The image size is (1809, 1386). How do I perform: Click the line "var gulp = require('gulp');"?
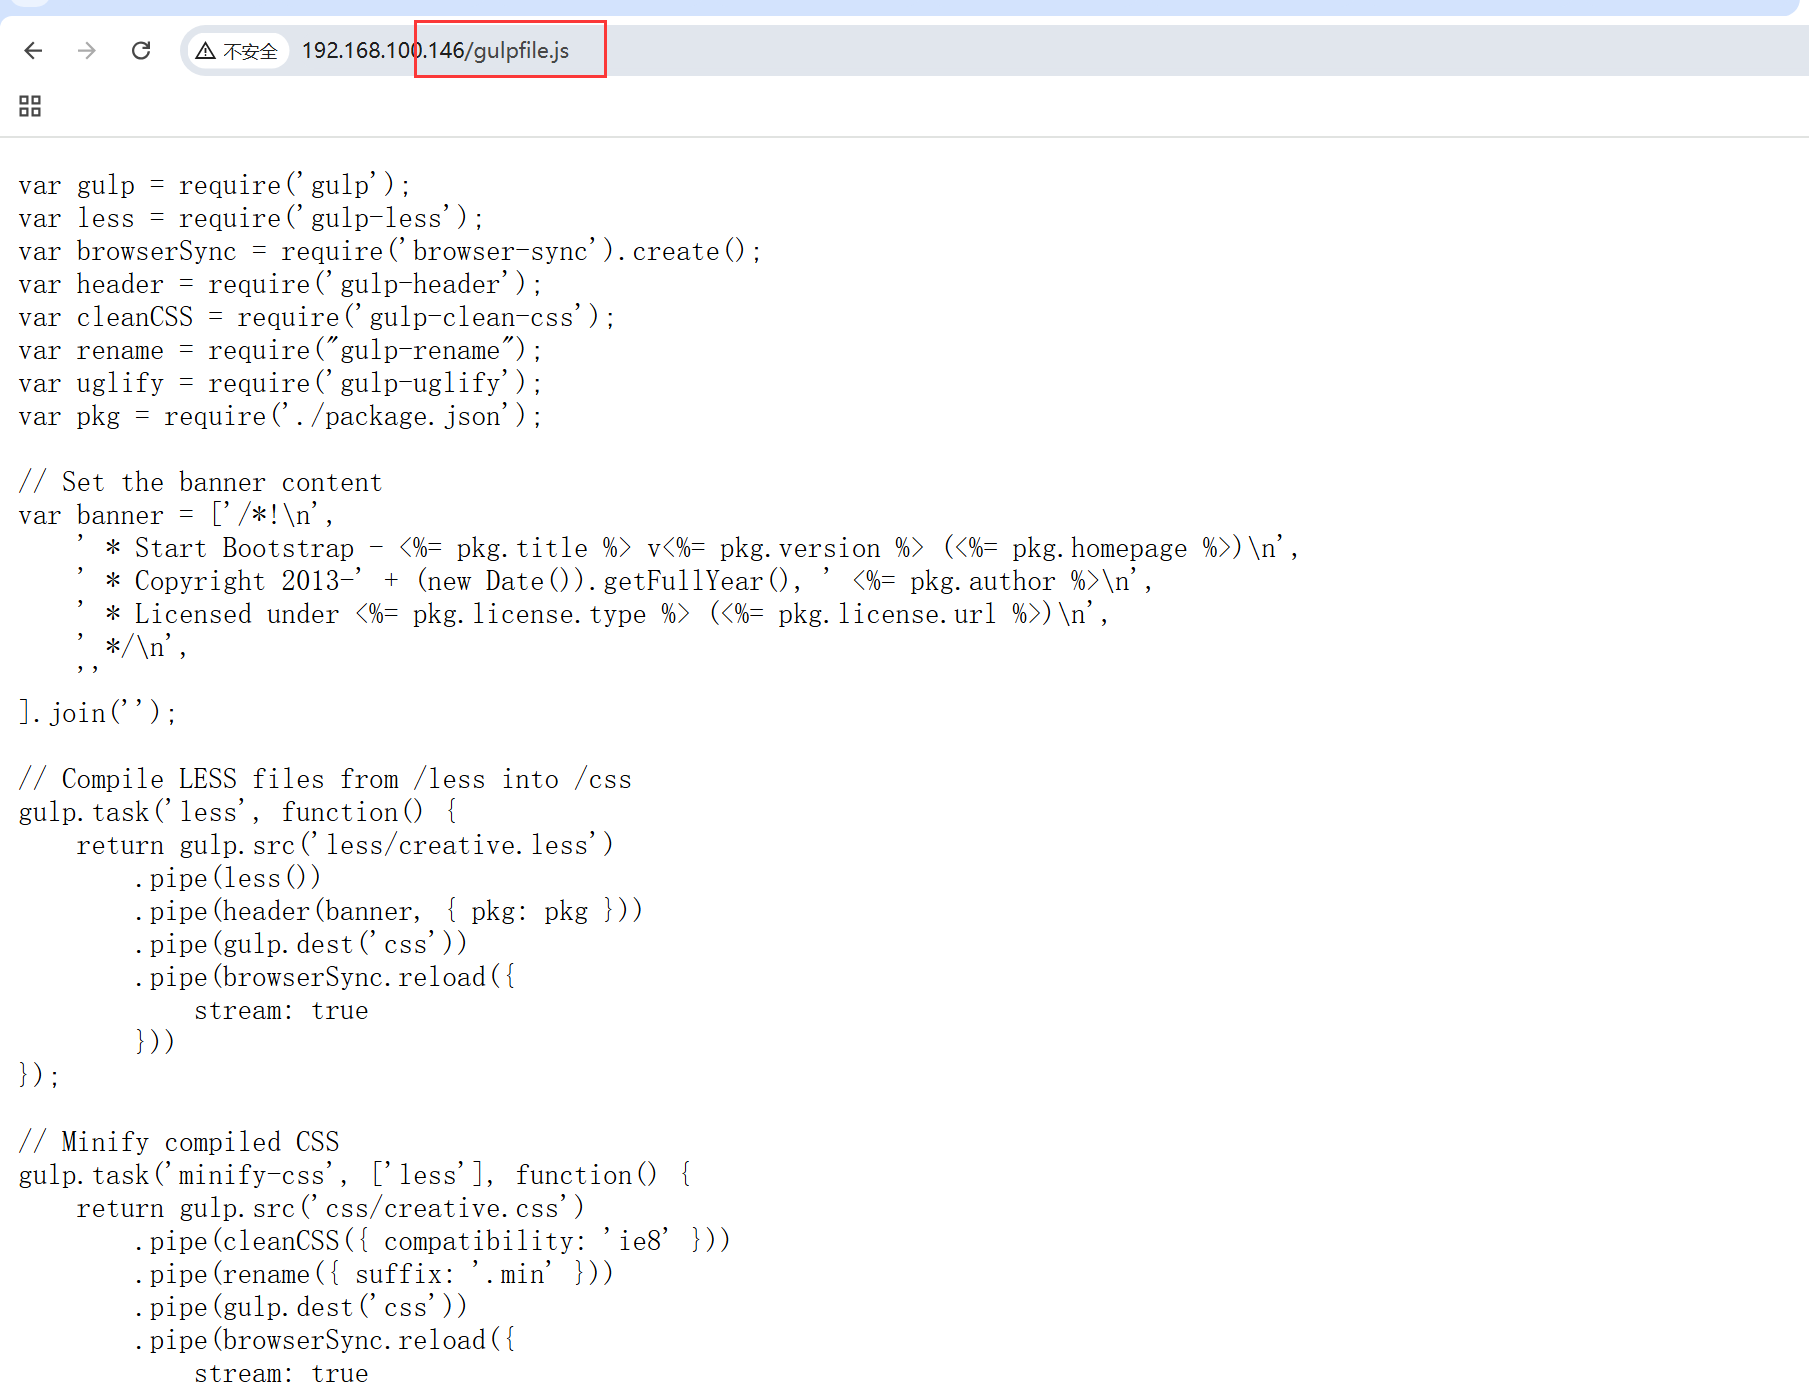tap(214, 185)
